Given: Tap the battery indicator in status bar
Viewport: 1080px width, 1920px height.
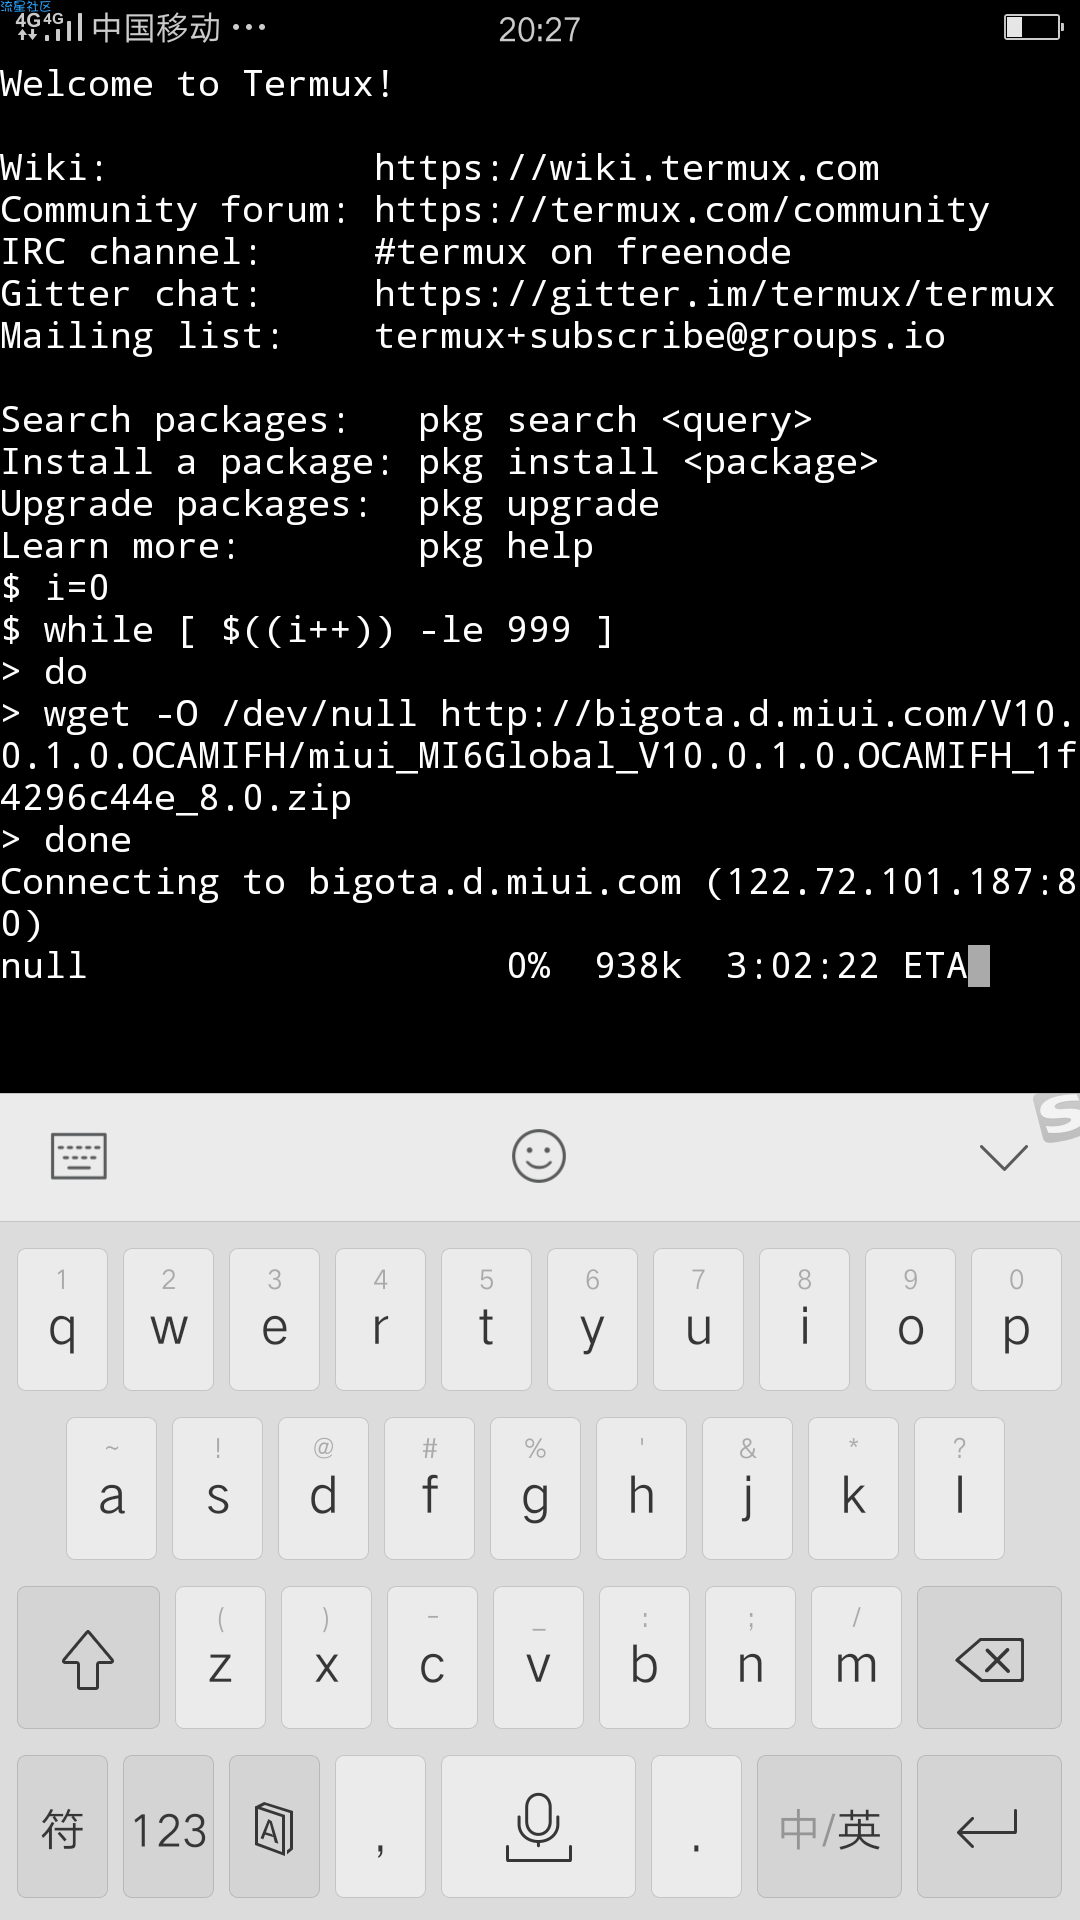Looking at the screenshot, I should click(1034, 27).
